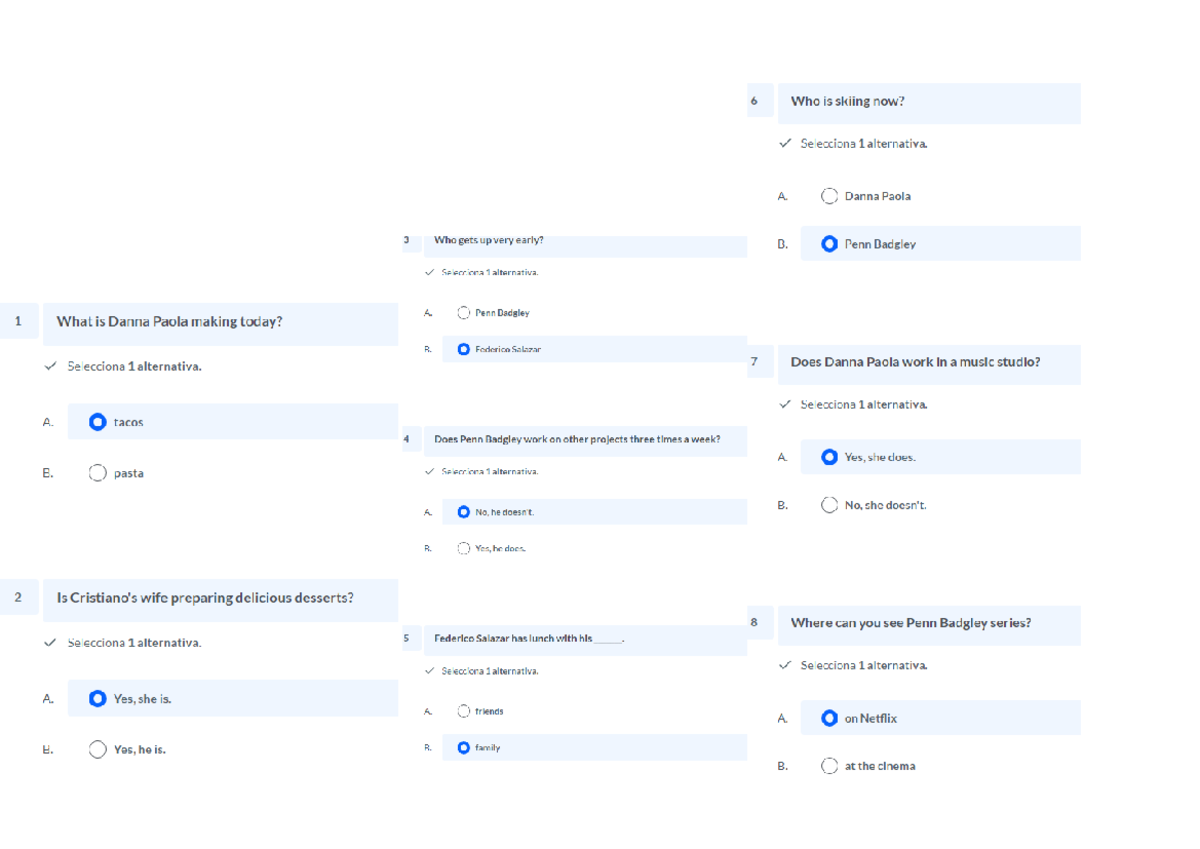This screenshot has height=849, width=1200.
Task: Click the 'Who gets up very early?' question
Action: pos(489,240)
